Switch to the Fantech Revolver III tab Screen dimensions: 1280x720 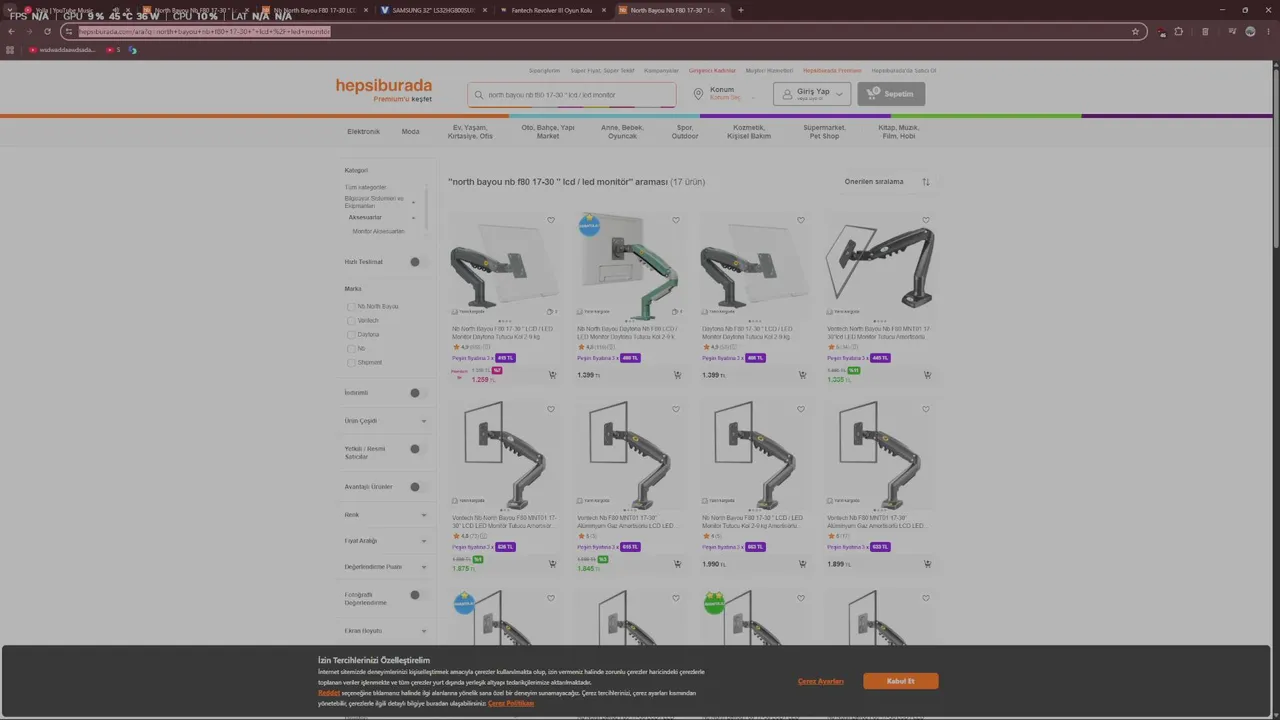[x=552, y=10]
